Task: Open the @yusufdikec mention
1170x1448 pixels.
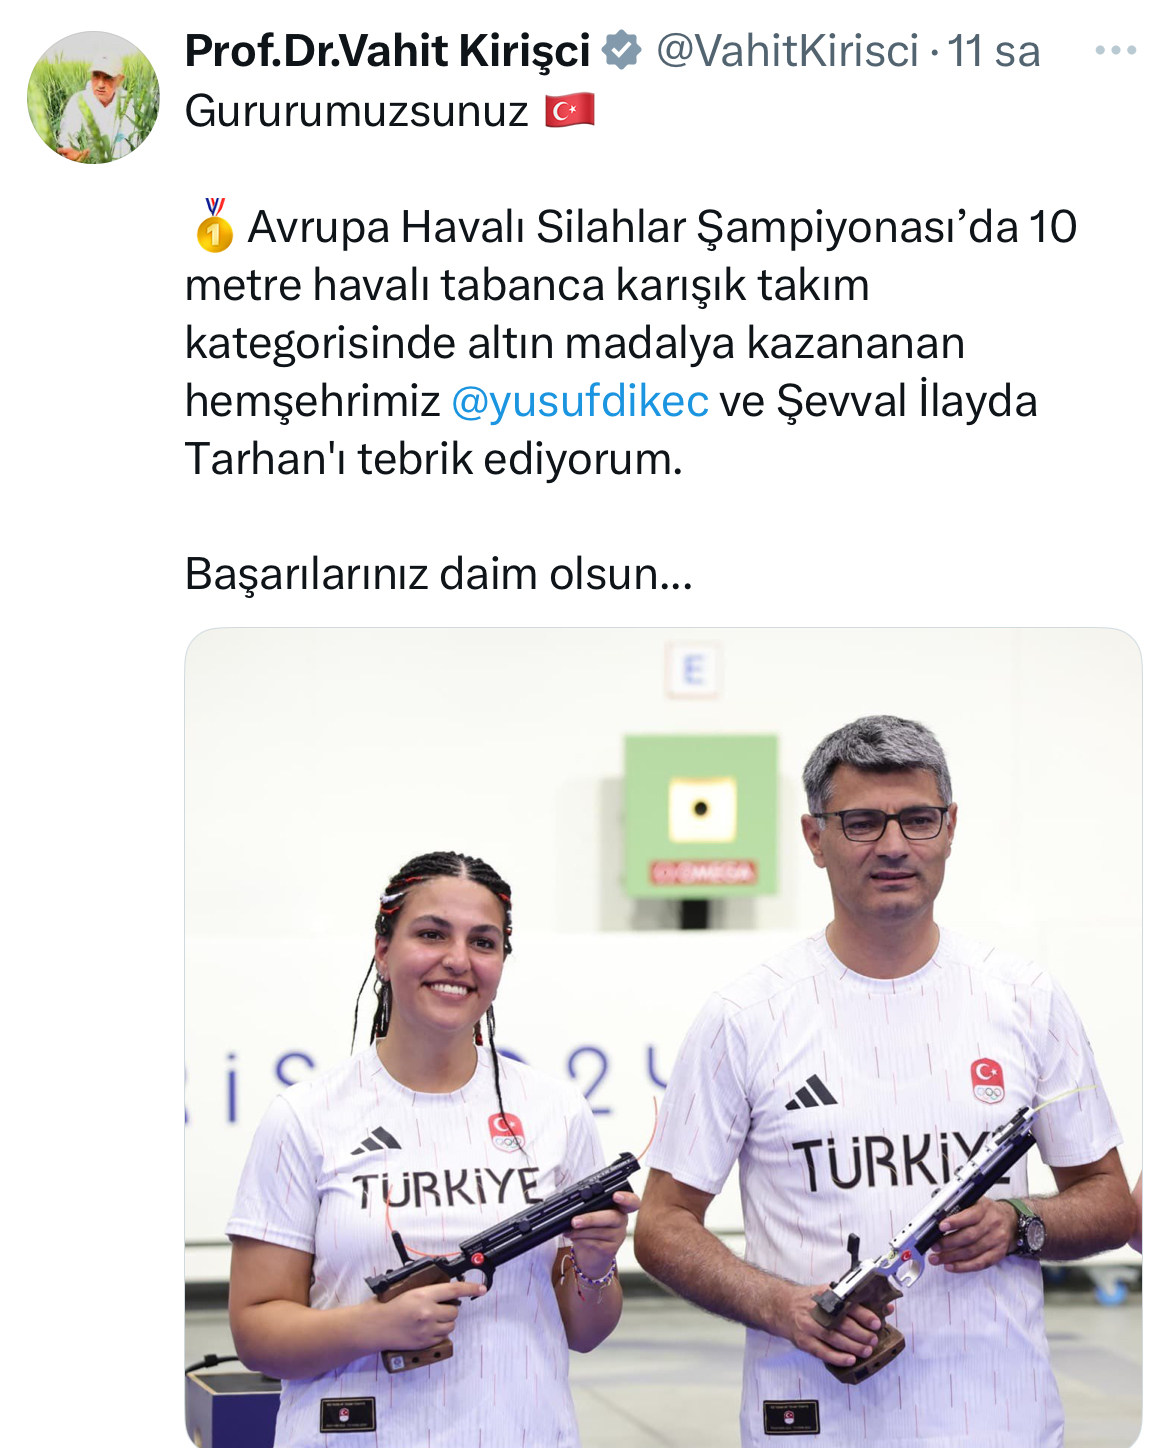Action: coord(580,401)
